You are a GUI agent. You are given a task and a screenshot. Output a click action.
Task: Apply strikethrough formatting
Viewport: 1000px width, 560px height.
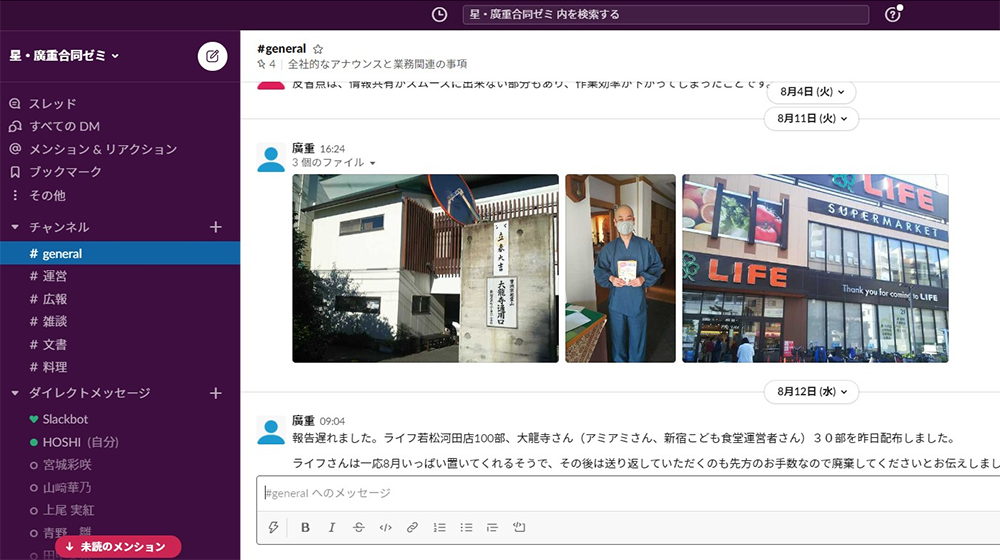point(358,527)
